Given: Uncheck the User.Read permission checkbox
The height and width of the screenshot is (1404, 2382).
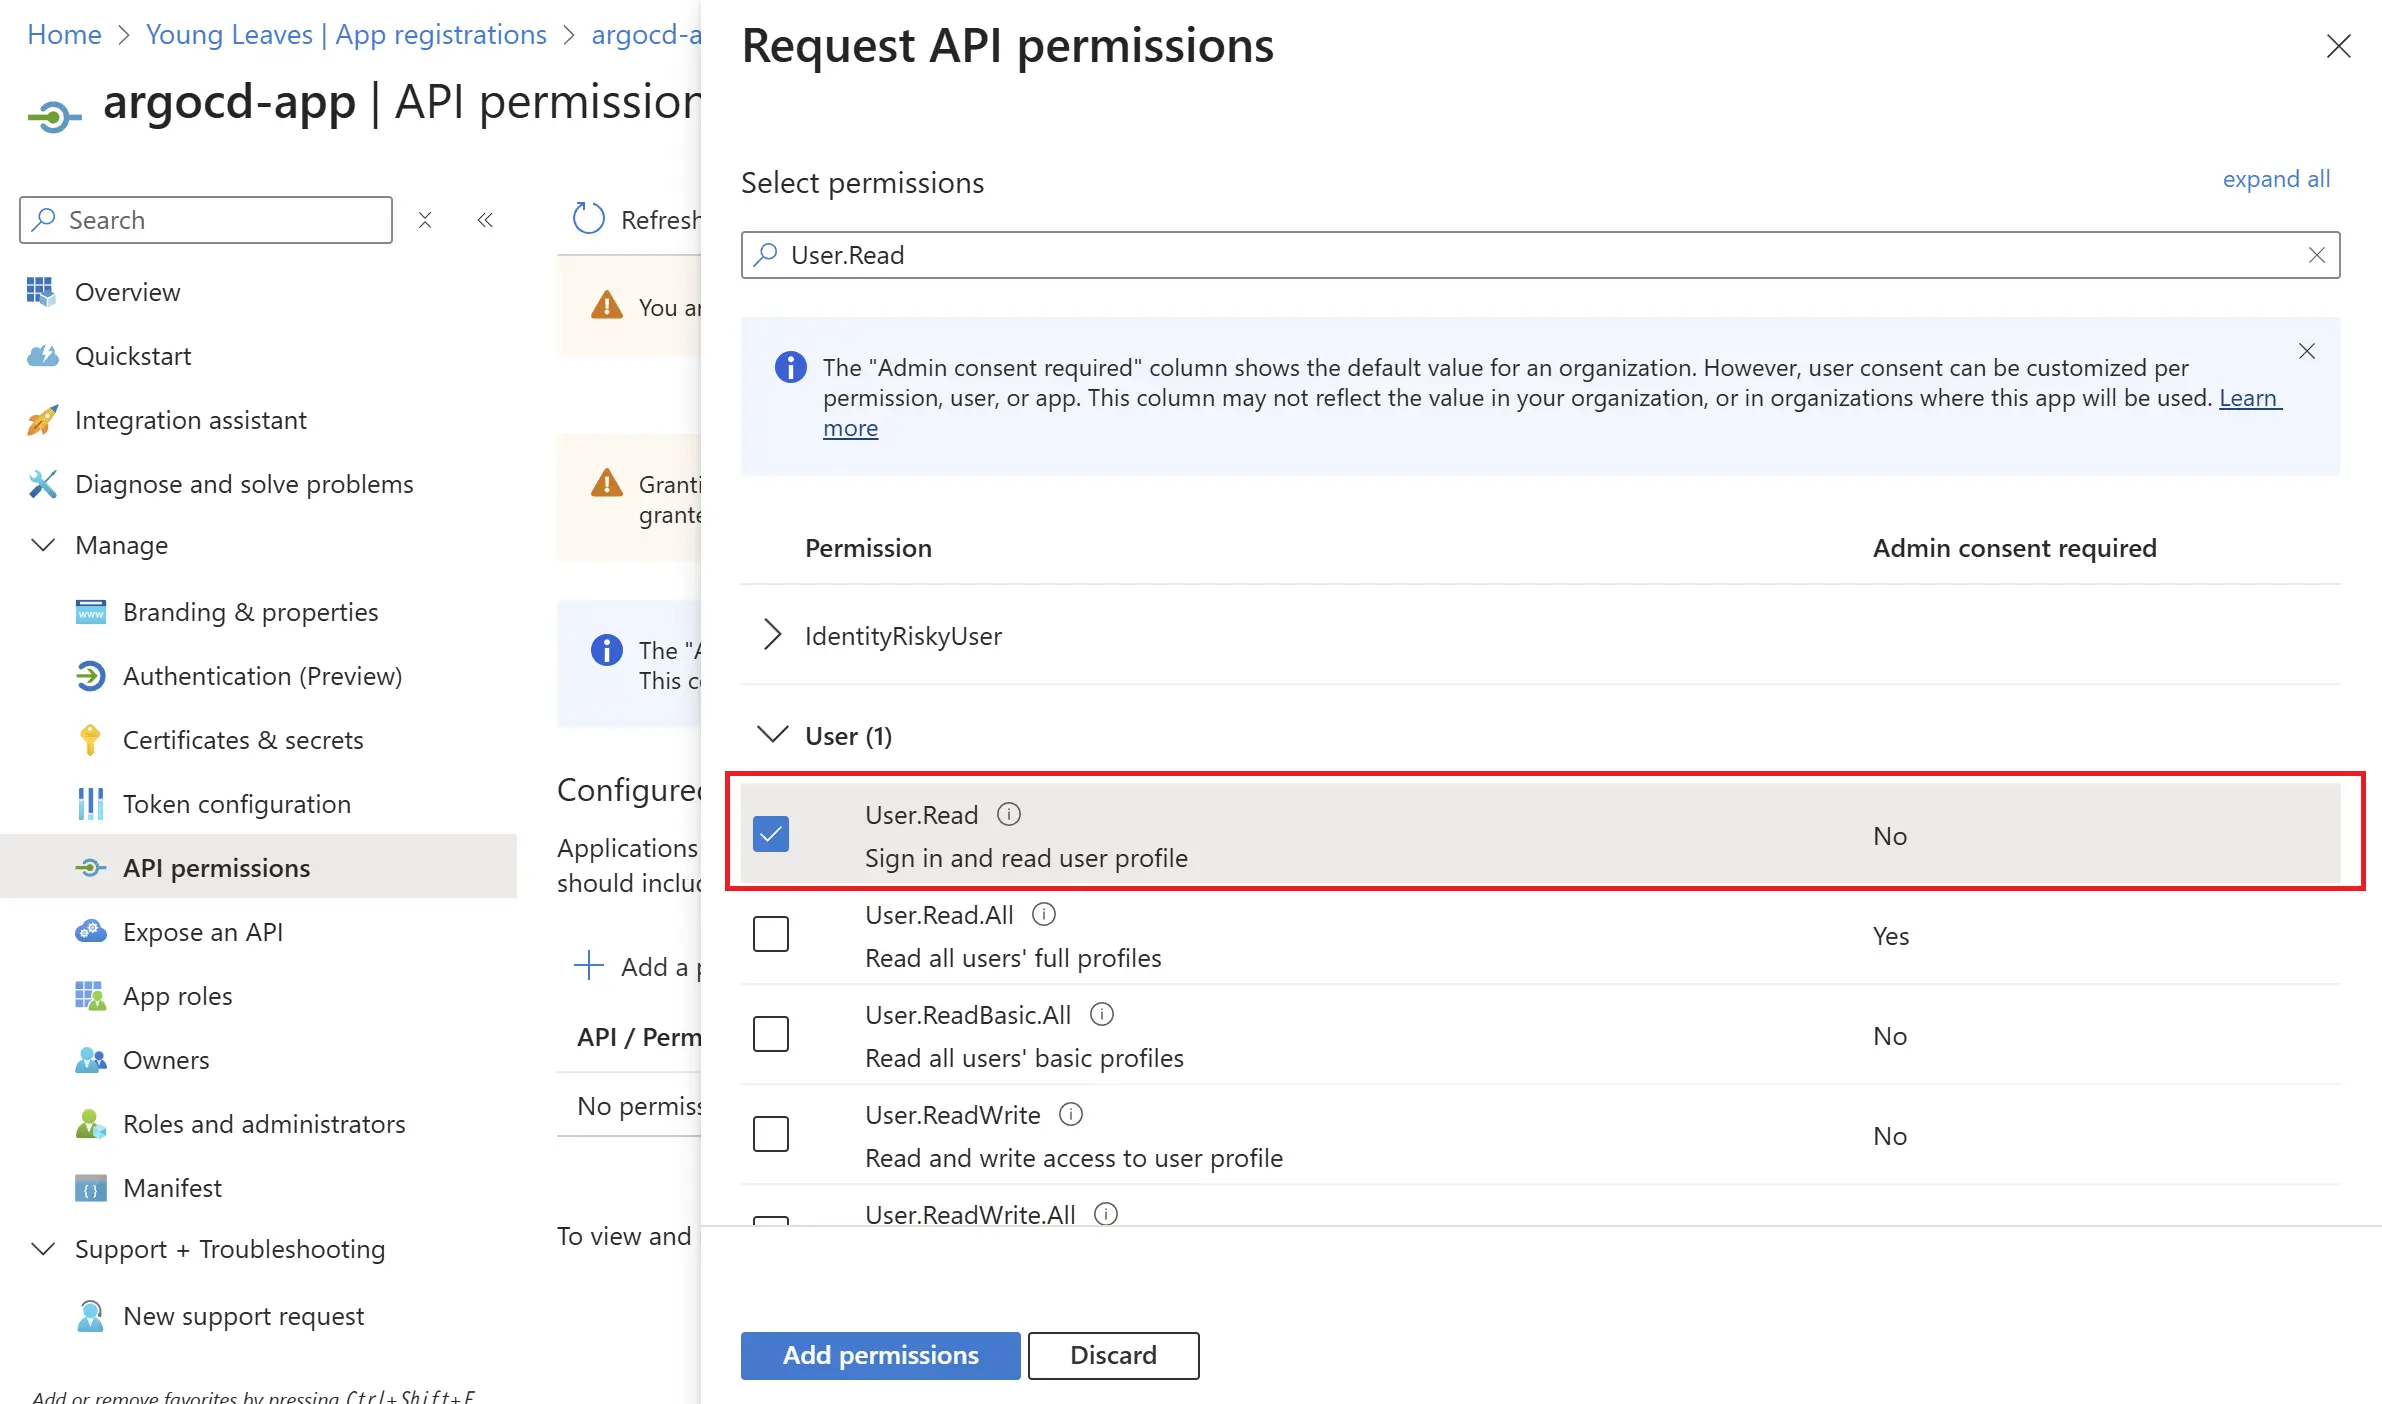Looking at the screenshot, I should point(771,834).
